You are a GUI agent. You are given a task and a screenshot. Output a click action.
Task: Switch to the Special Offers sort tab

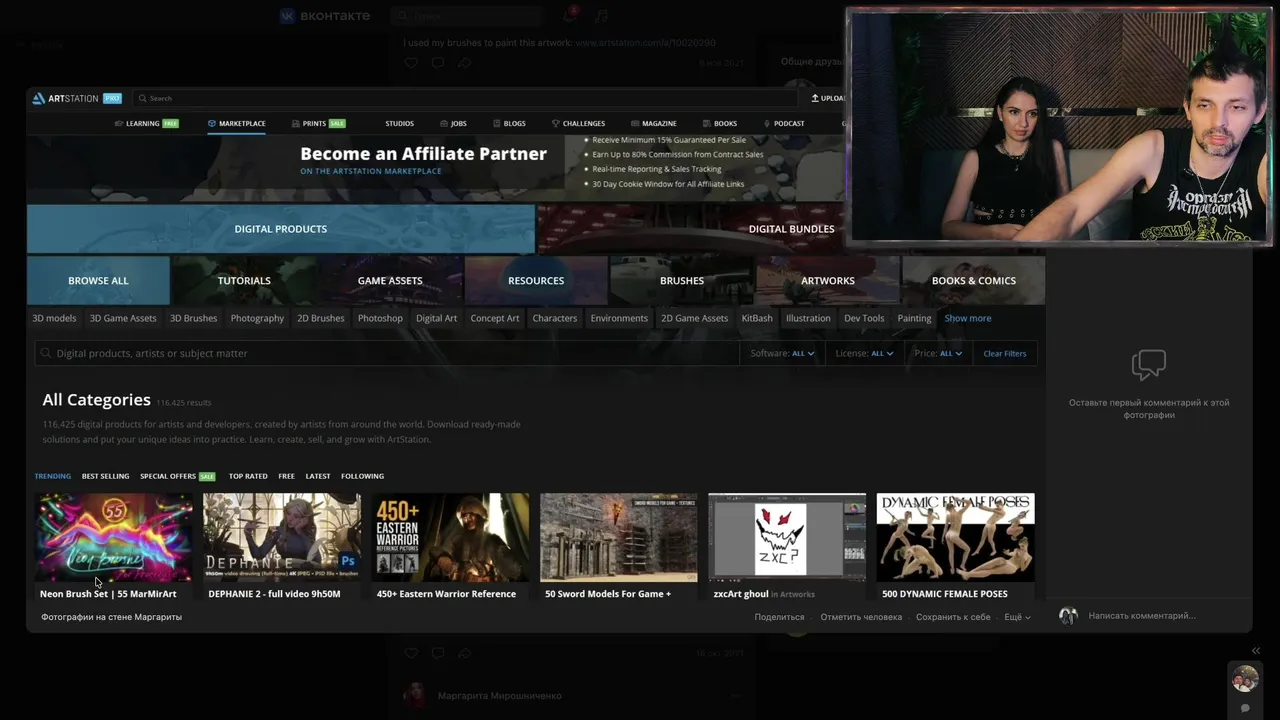coord(177,476)
